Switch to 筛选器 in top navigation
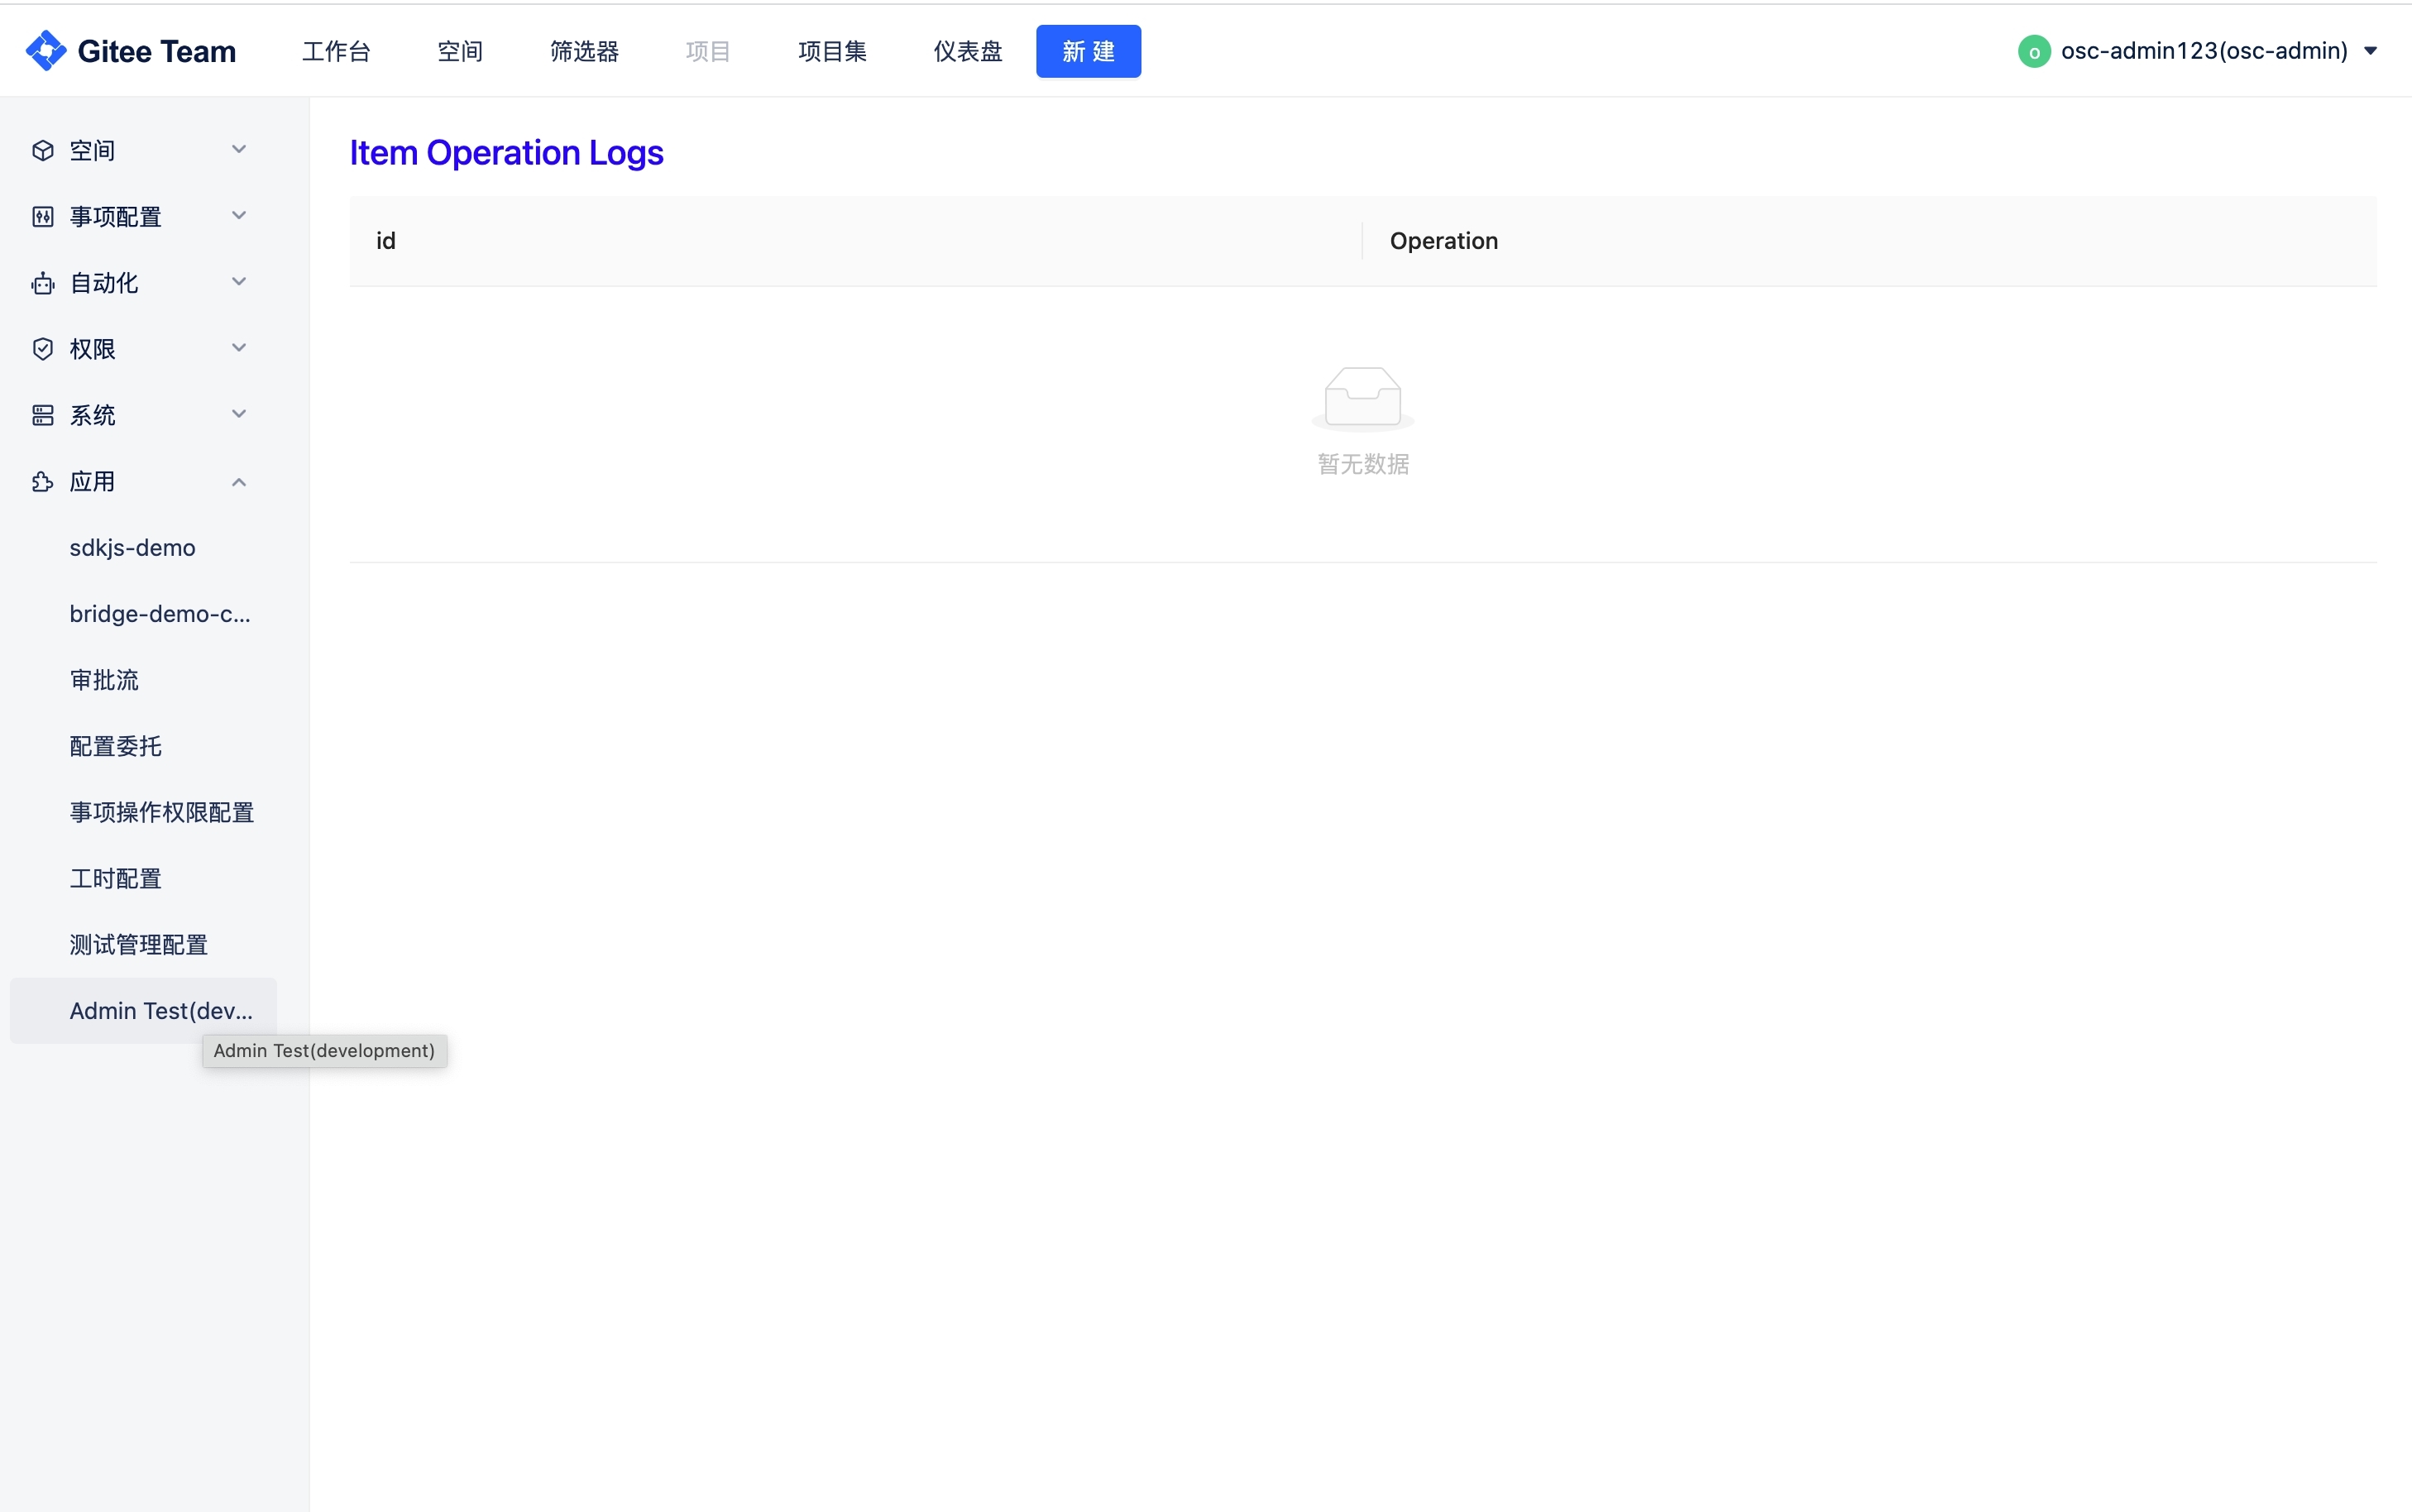Screen dimensions: 2412x1512 pos(584,51)
